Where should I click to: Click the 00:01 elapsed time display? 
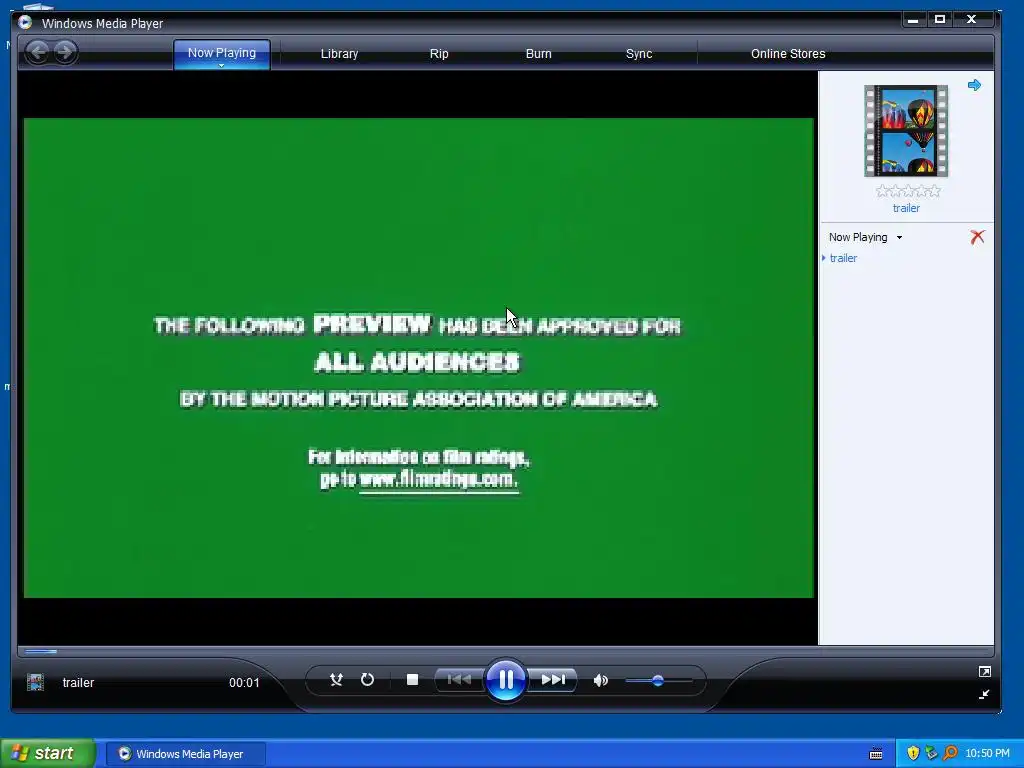coord(244,682)
